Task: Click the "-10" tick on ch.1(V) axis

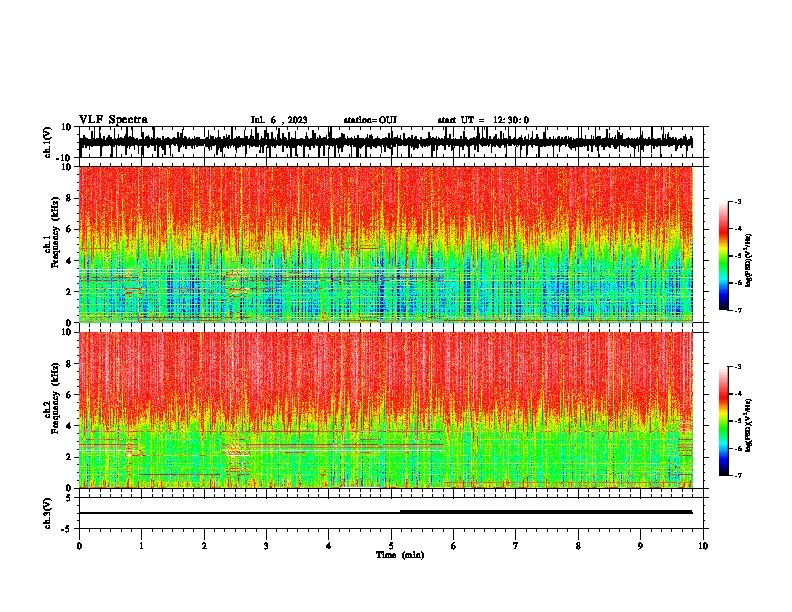Action: click(x=65, y=158)
